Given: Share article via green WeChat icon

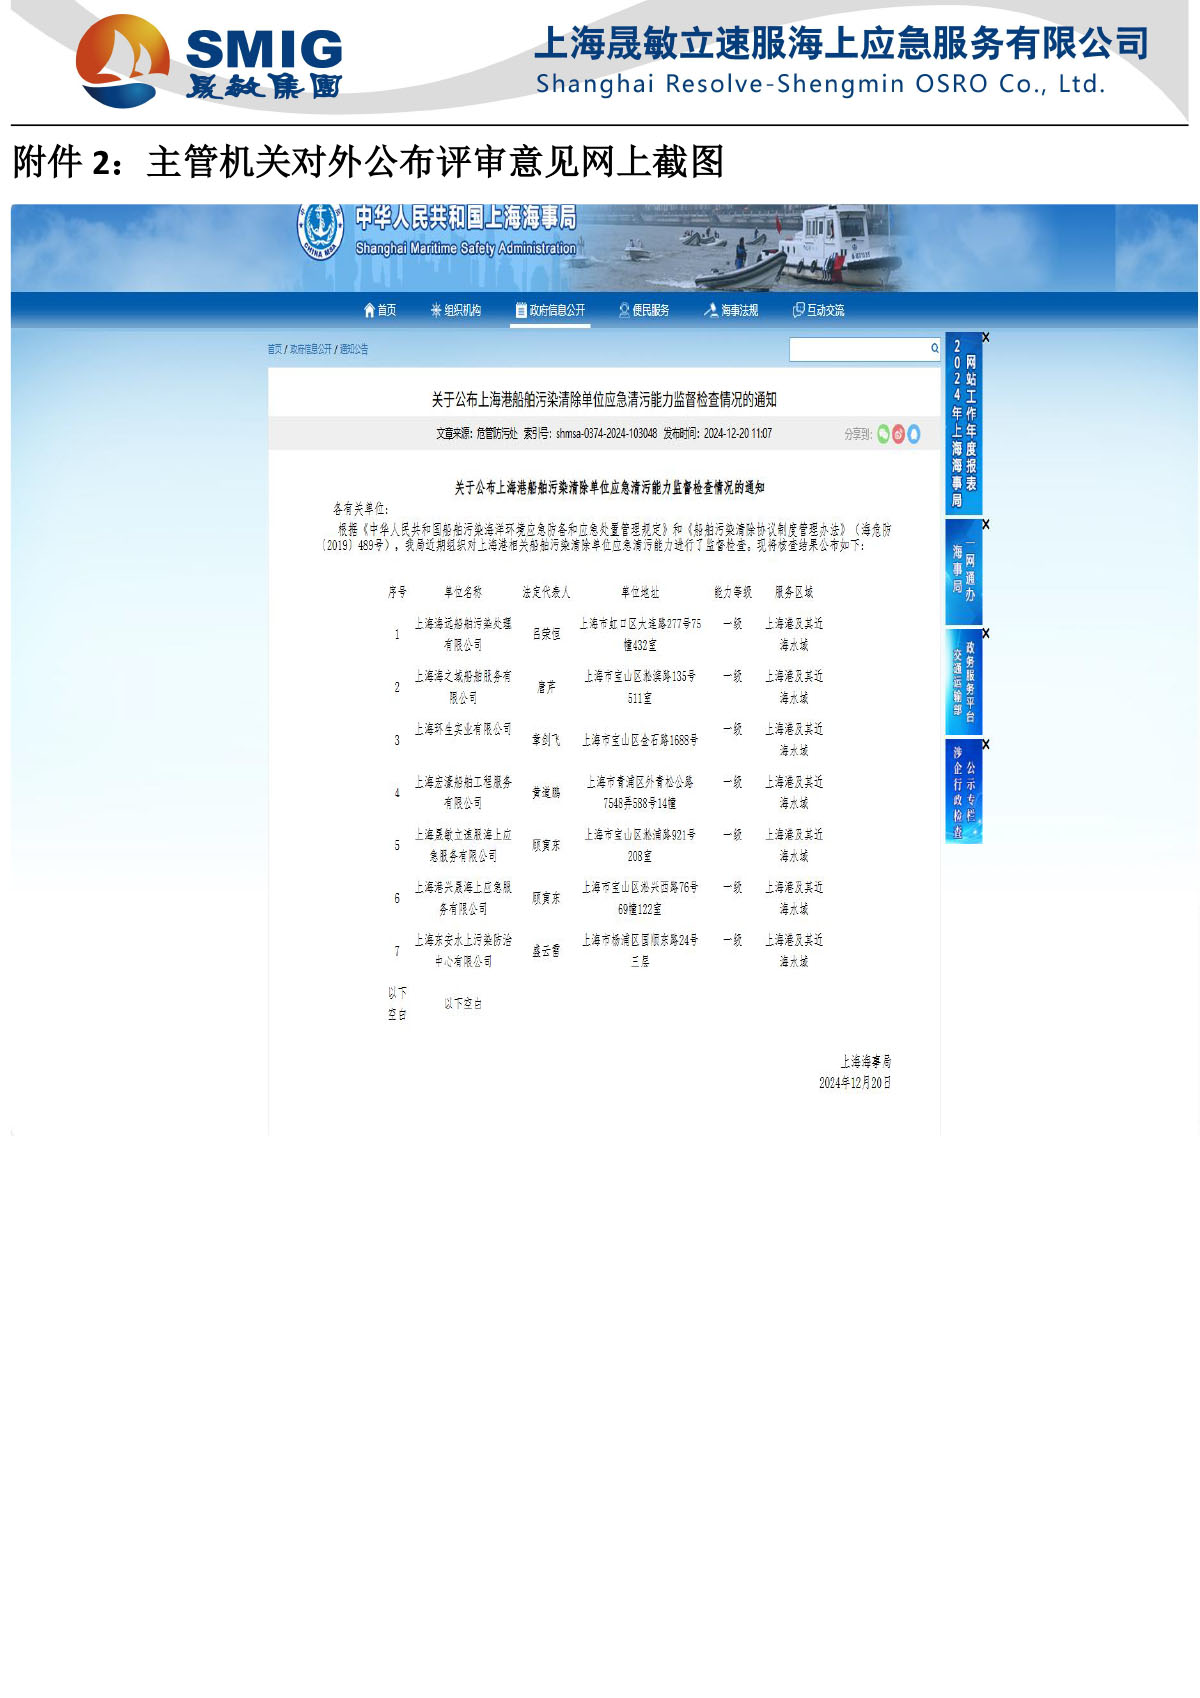Looking at the screenshot, I should pyautogui.click(x=883, y=434).
